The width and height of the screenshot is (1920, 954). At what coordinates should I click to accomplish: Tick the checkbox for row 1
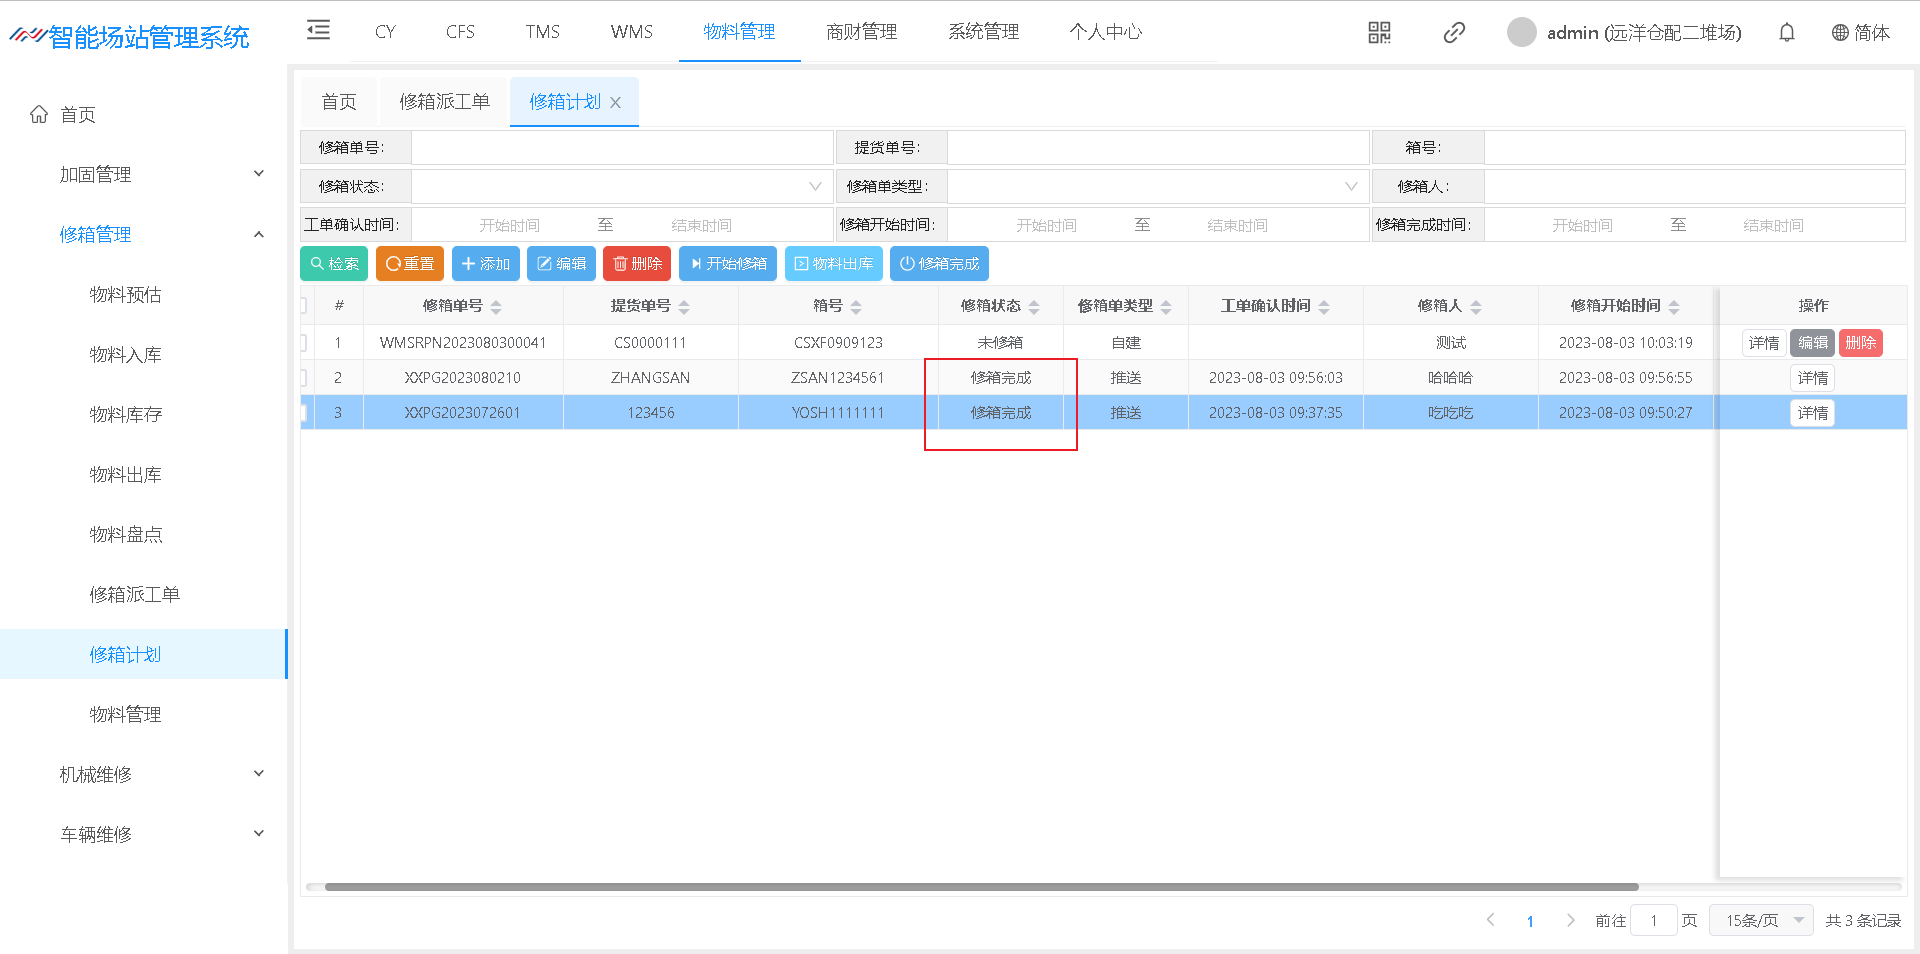(x=304, y=343)
